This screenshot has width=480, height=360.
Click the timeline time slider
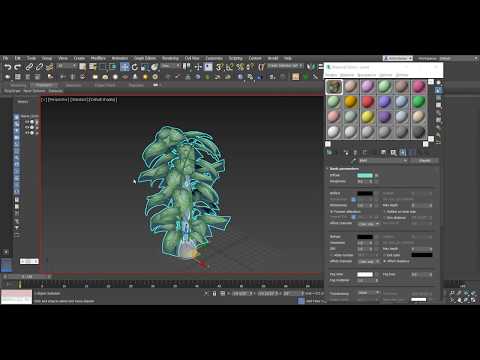click(27, 277)
